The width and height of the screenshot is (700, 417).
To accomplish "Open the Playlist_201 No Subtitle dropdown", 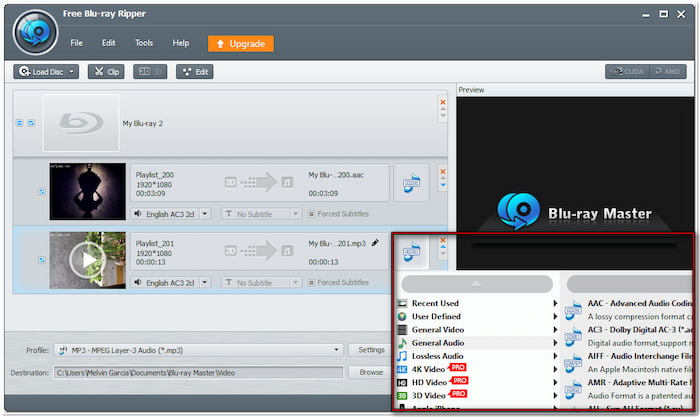I will tap(295, 283).
